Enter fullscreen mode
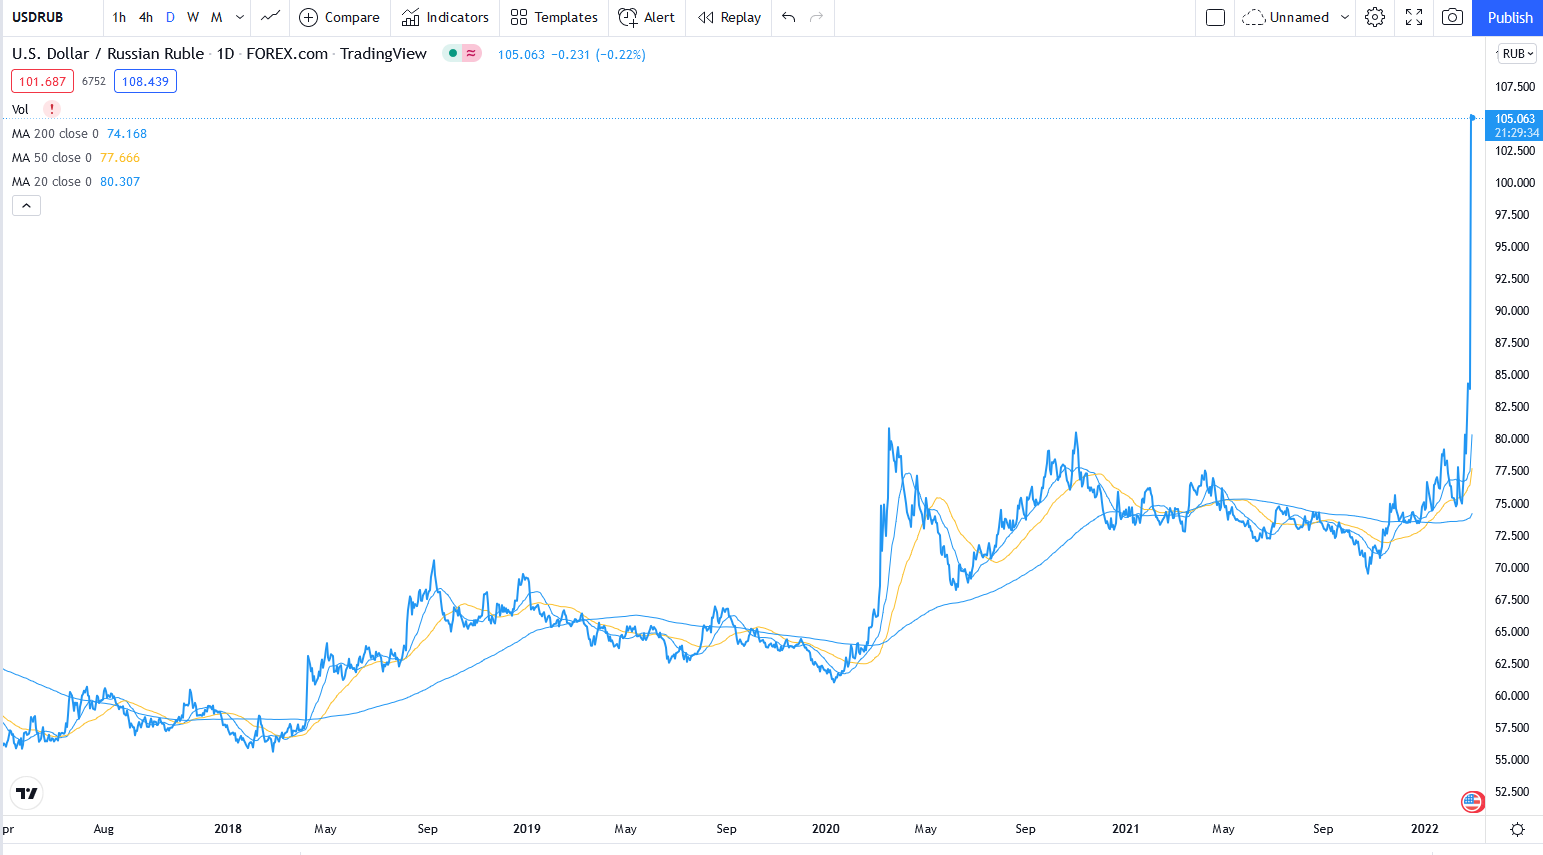The width and height of the screenshot is (1543, 855). point(1414,17)
